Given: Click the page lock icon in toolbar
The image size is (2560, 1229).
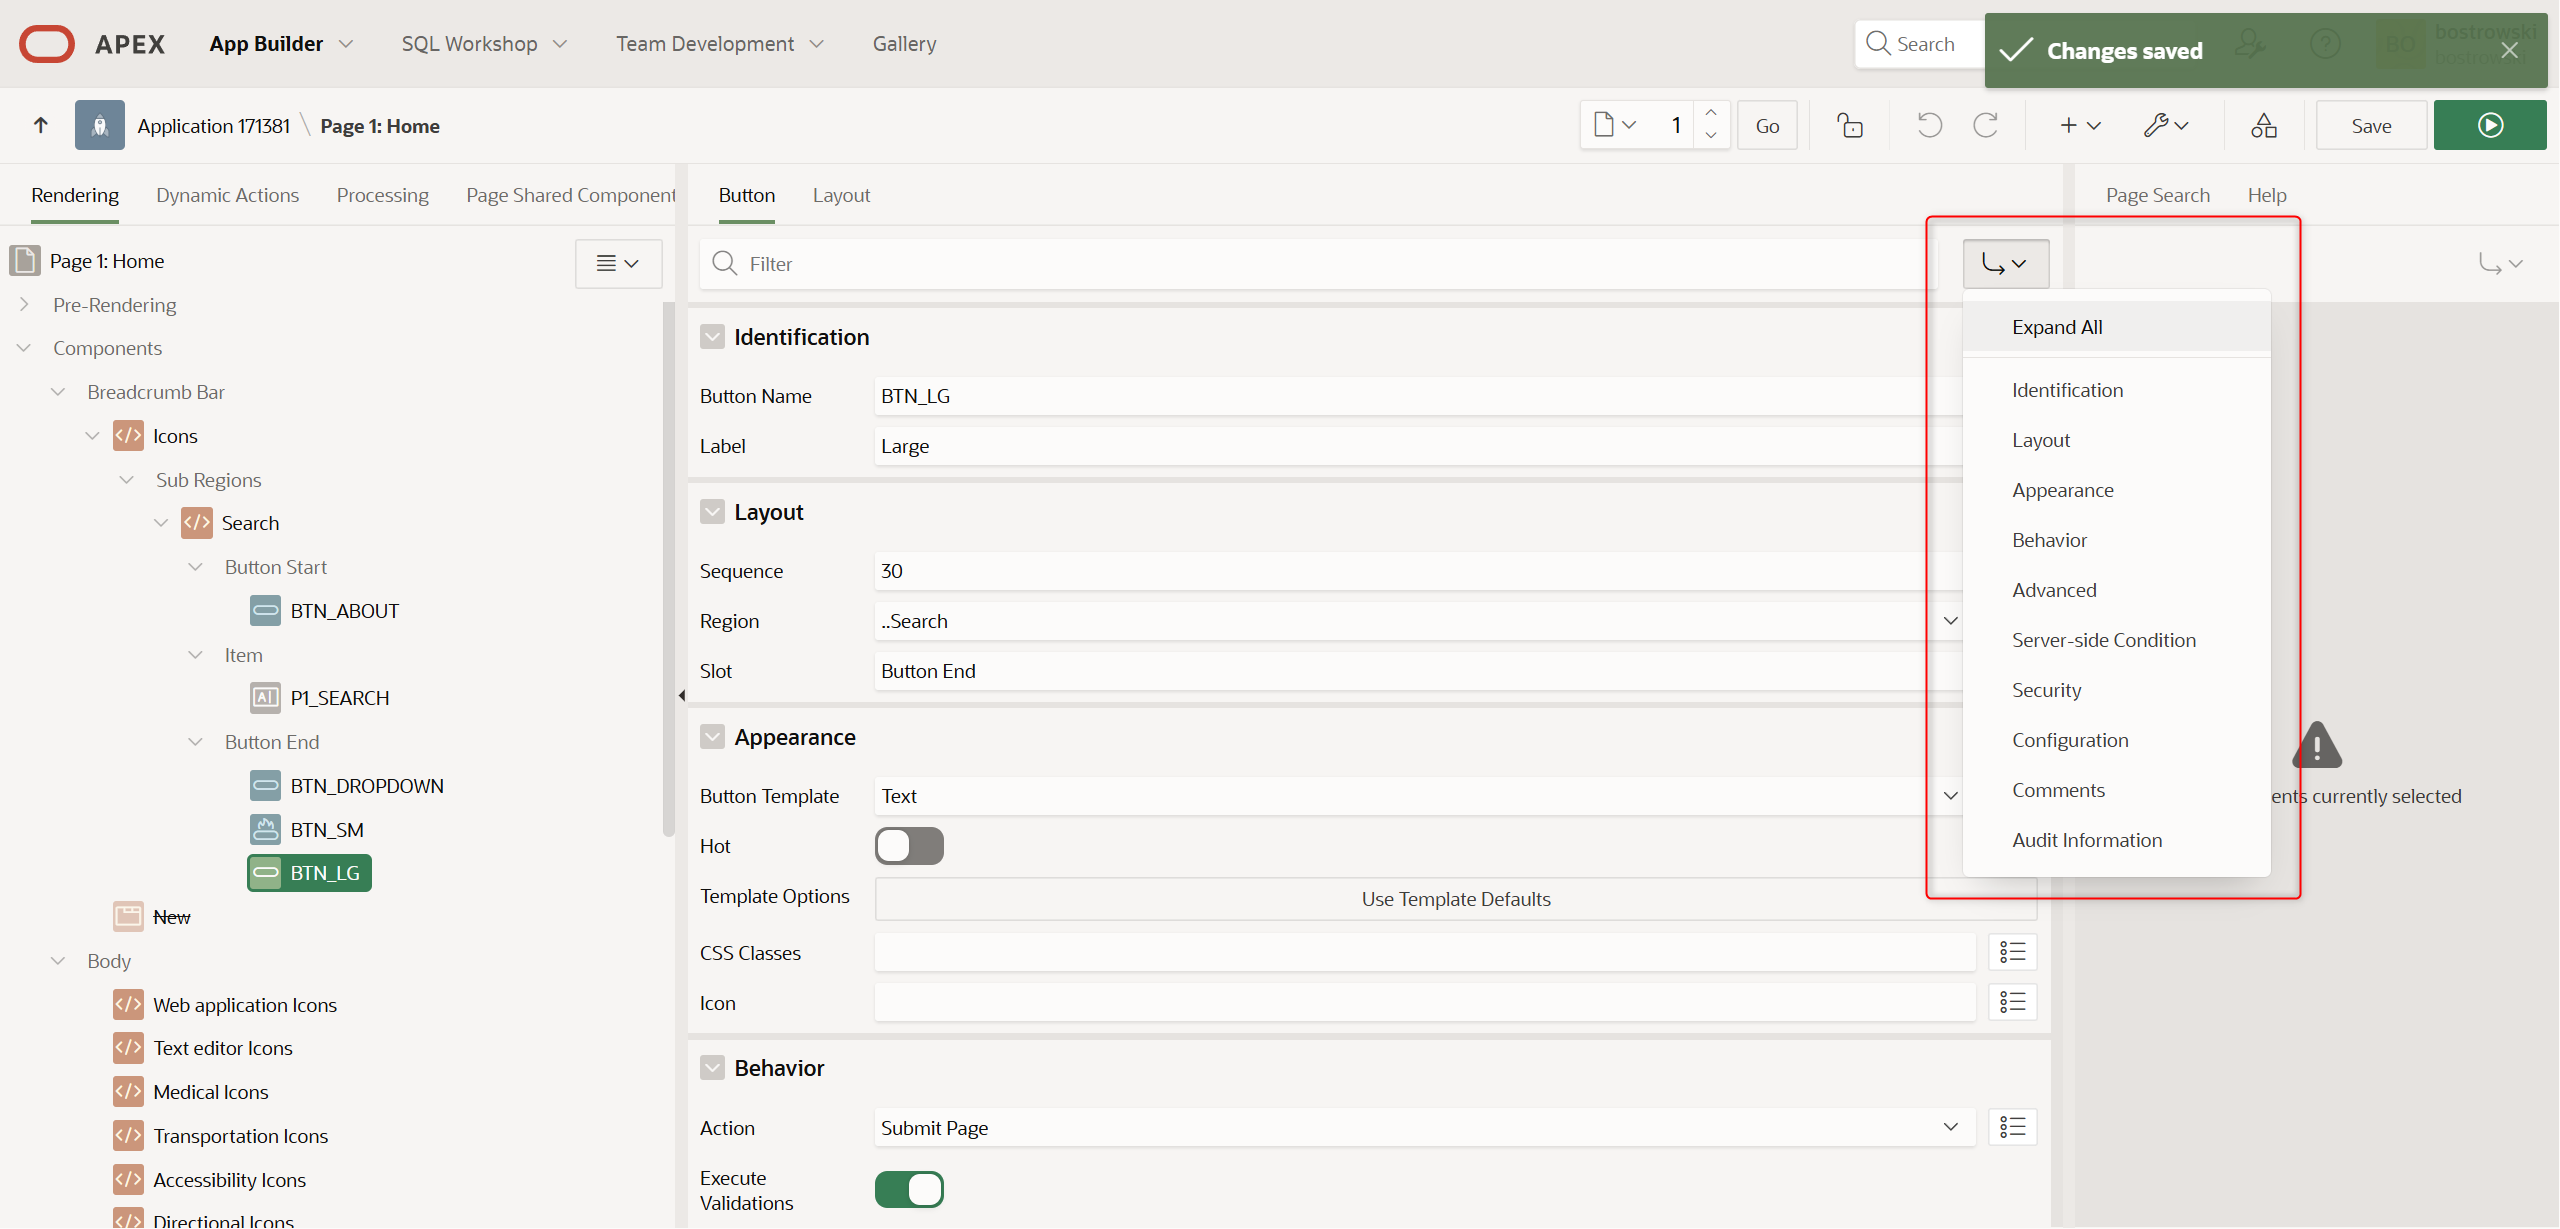Looking at the screenshot, I should [1850, 126].
